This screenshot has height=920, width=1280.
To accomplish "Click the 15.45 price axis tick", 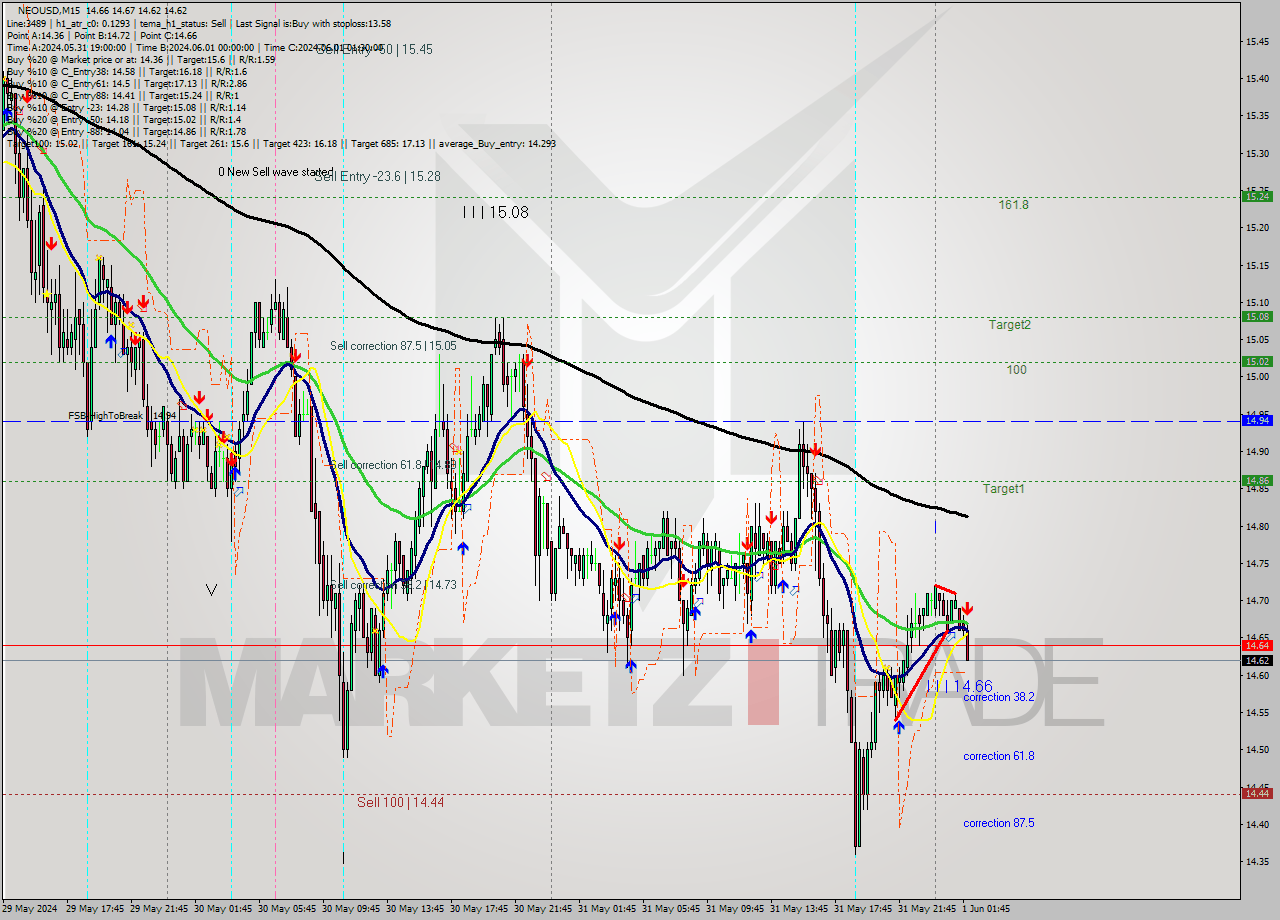I will [1257, 42].
